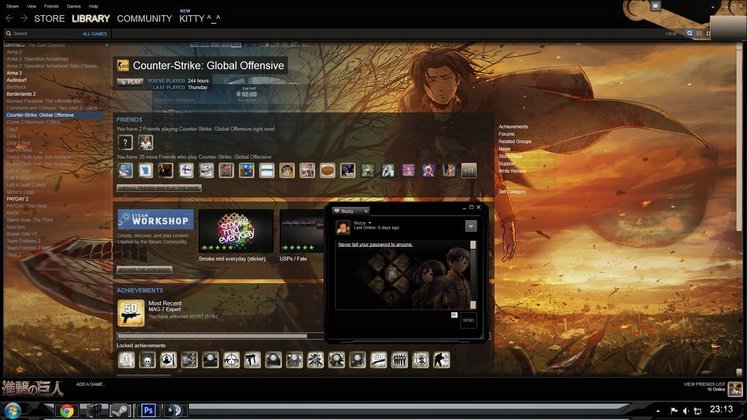Click the PLAY button for Counter-Strike
Screen dimensions: 747x420
coord(130,82)
